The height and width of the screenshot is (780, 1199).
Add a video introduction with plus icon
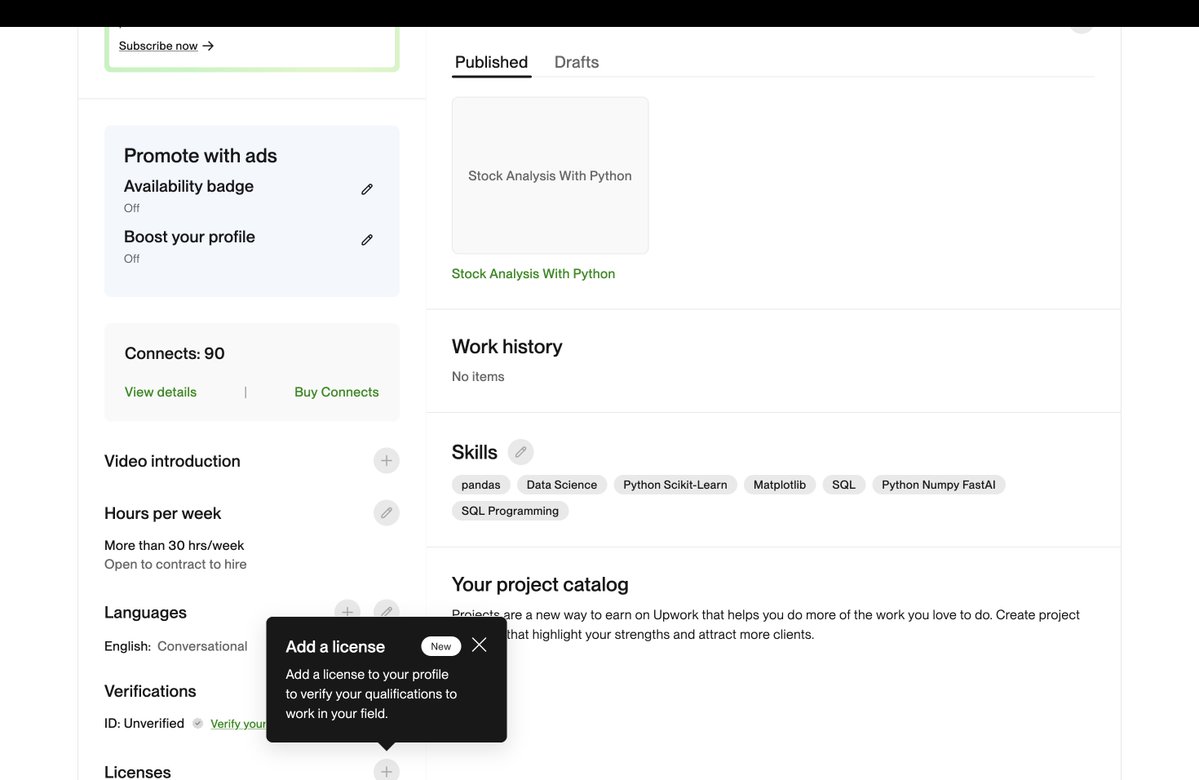(x=386, y=460)
